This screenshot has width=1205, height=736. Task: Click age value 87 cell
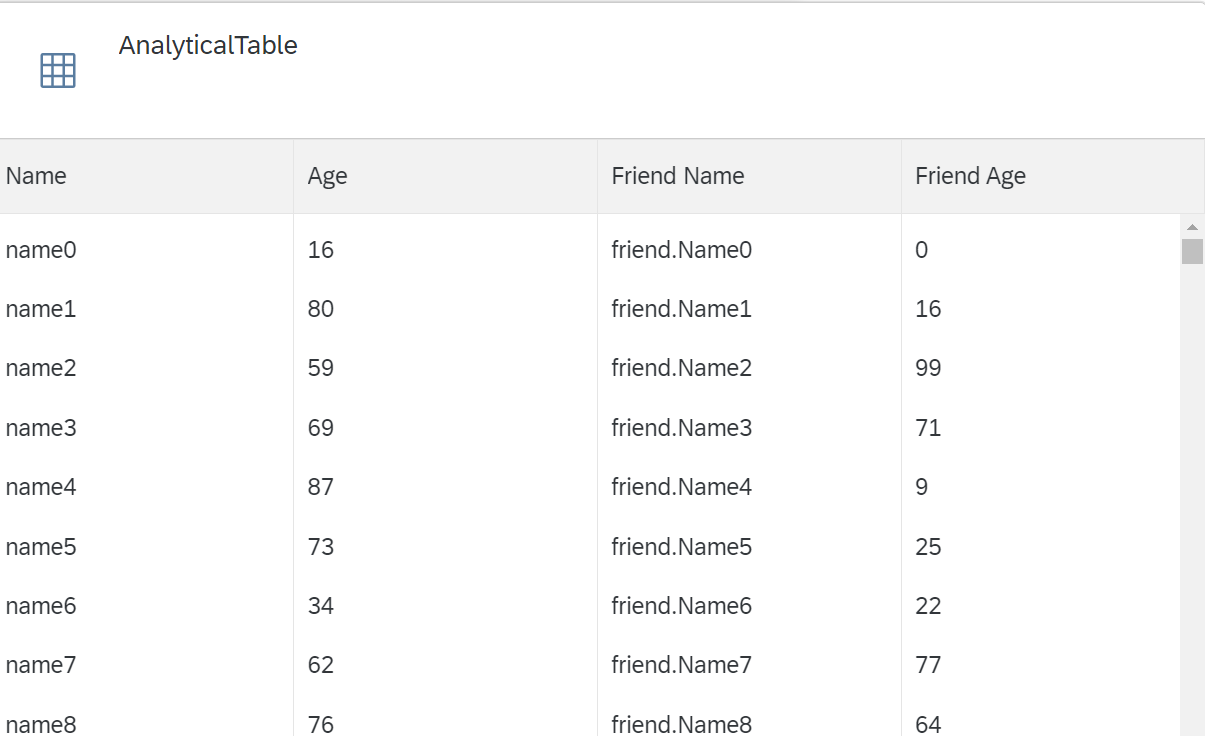(x=321, y=487)
